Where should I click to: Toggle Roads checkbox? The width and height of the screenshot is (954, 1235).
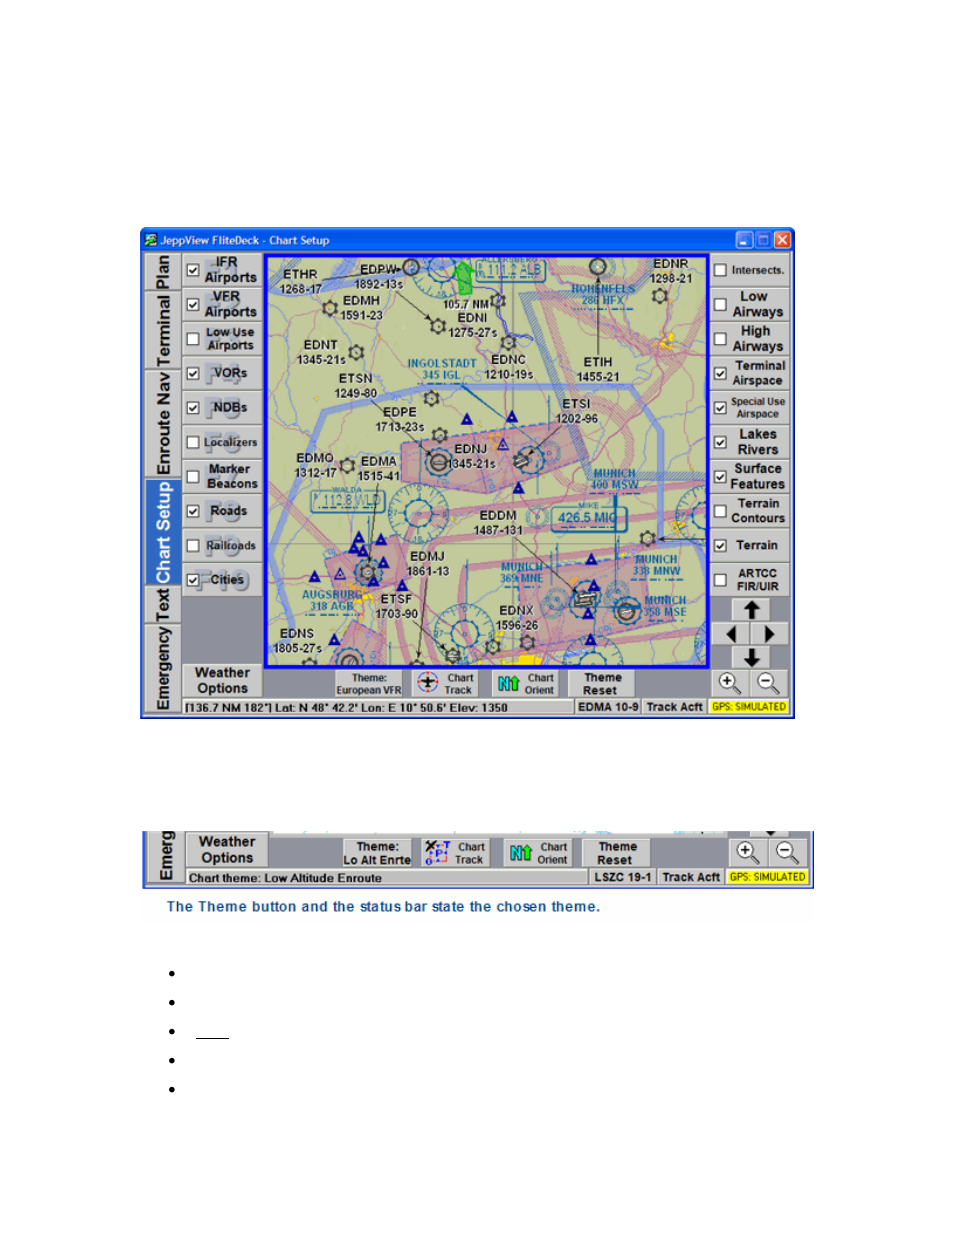coord(193,511)
